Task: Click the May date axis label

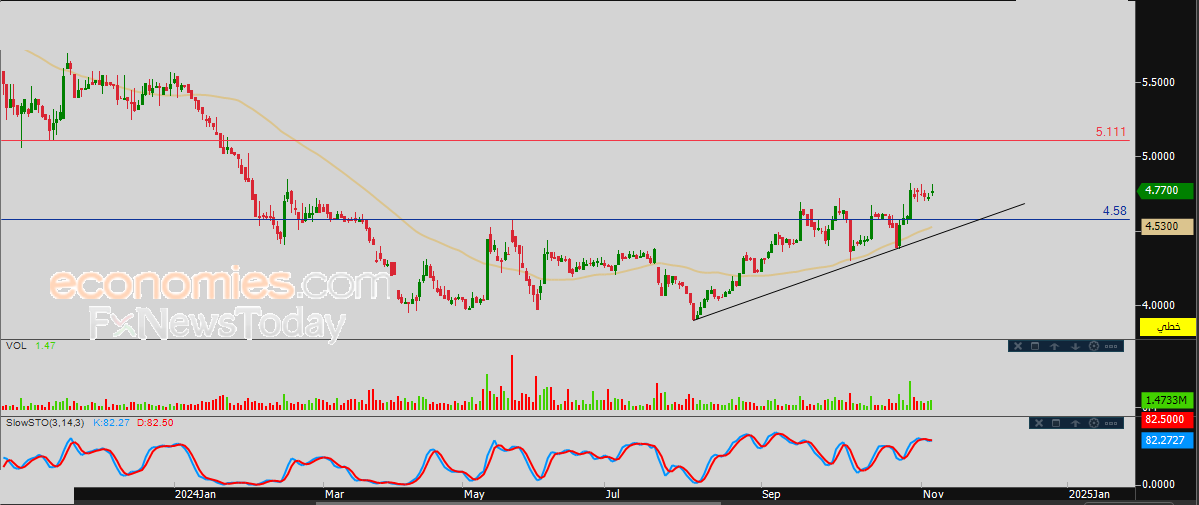Action: 475,494
